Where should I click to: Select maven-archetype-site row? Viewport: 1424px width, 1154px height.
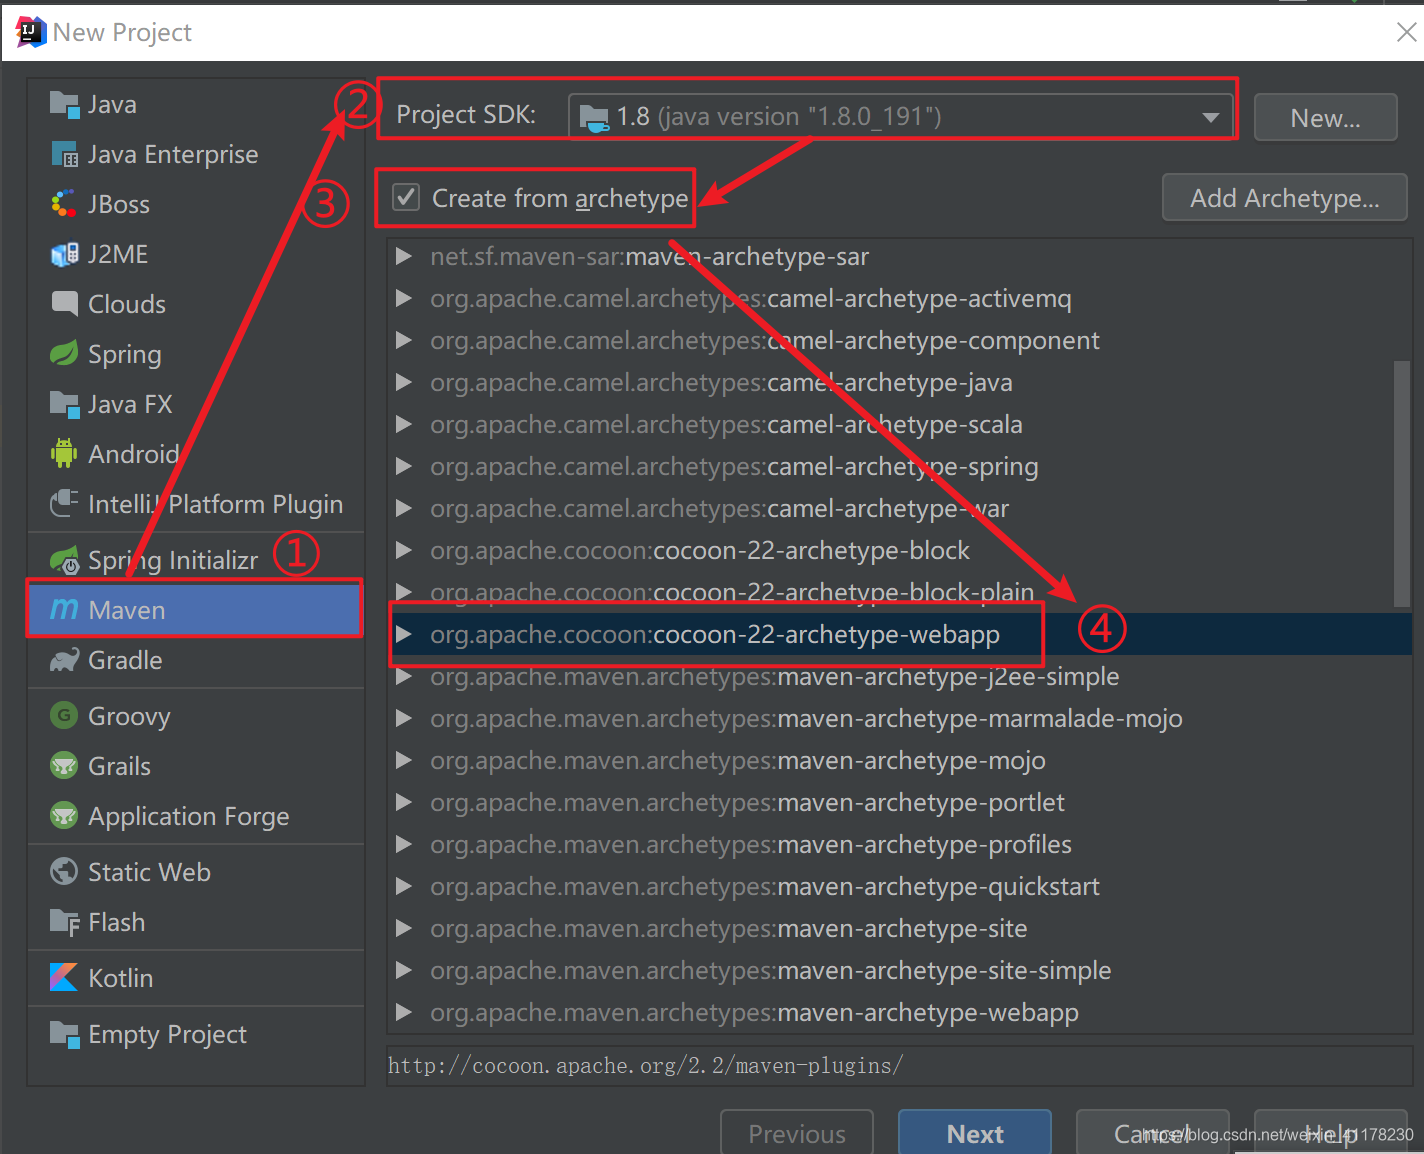pos(900,928)
